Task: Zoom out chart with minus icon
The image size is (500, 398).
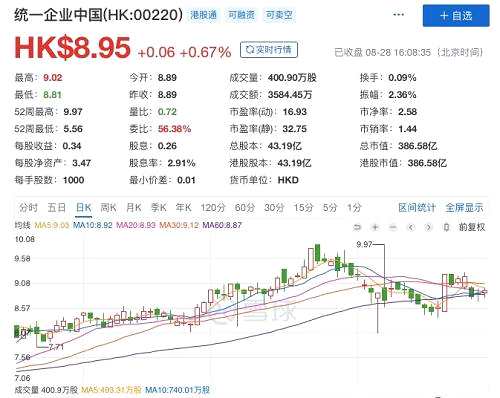Action: tap(393, 227)
